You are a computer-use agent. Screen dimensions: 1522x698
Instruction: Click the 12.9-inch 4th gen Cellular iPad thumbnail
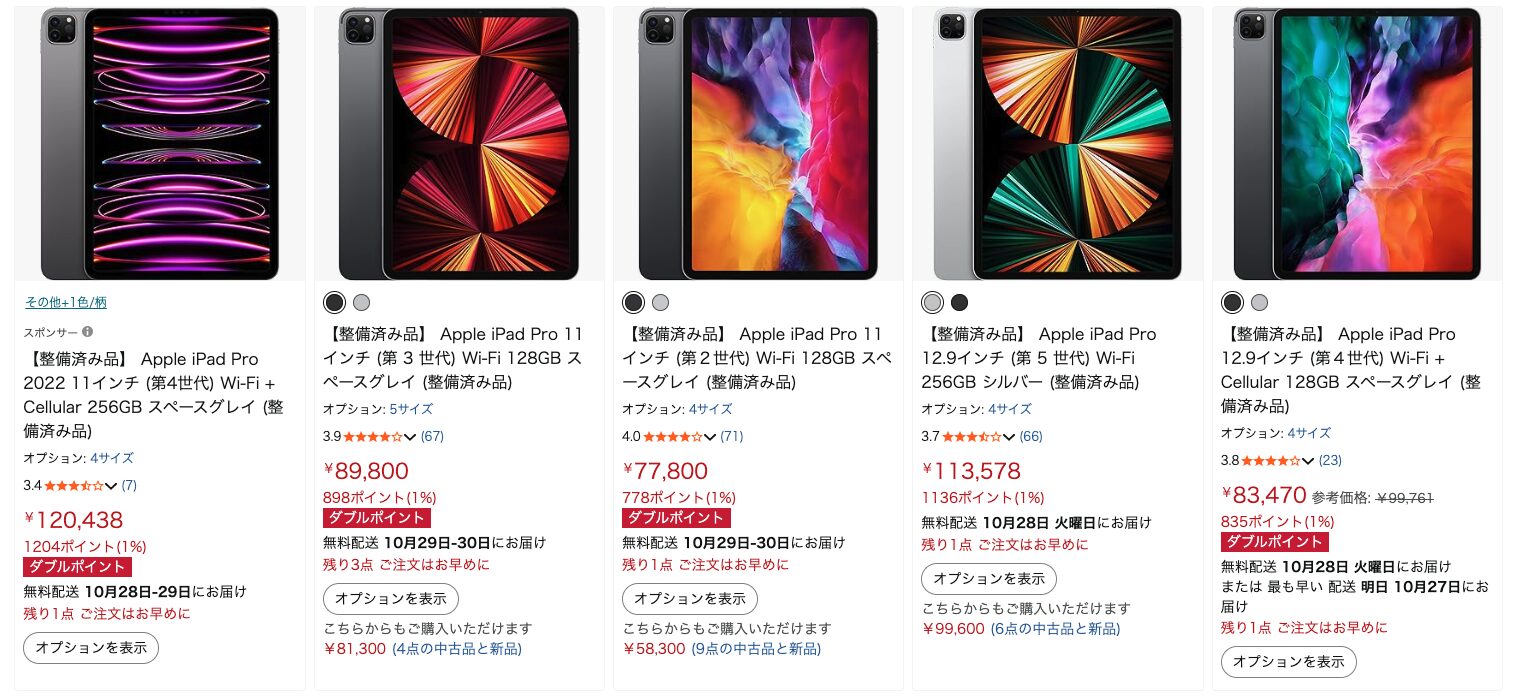coord(1357,144)
